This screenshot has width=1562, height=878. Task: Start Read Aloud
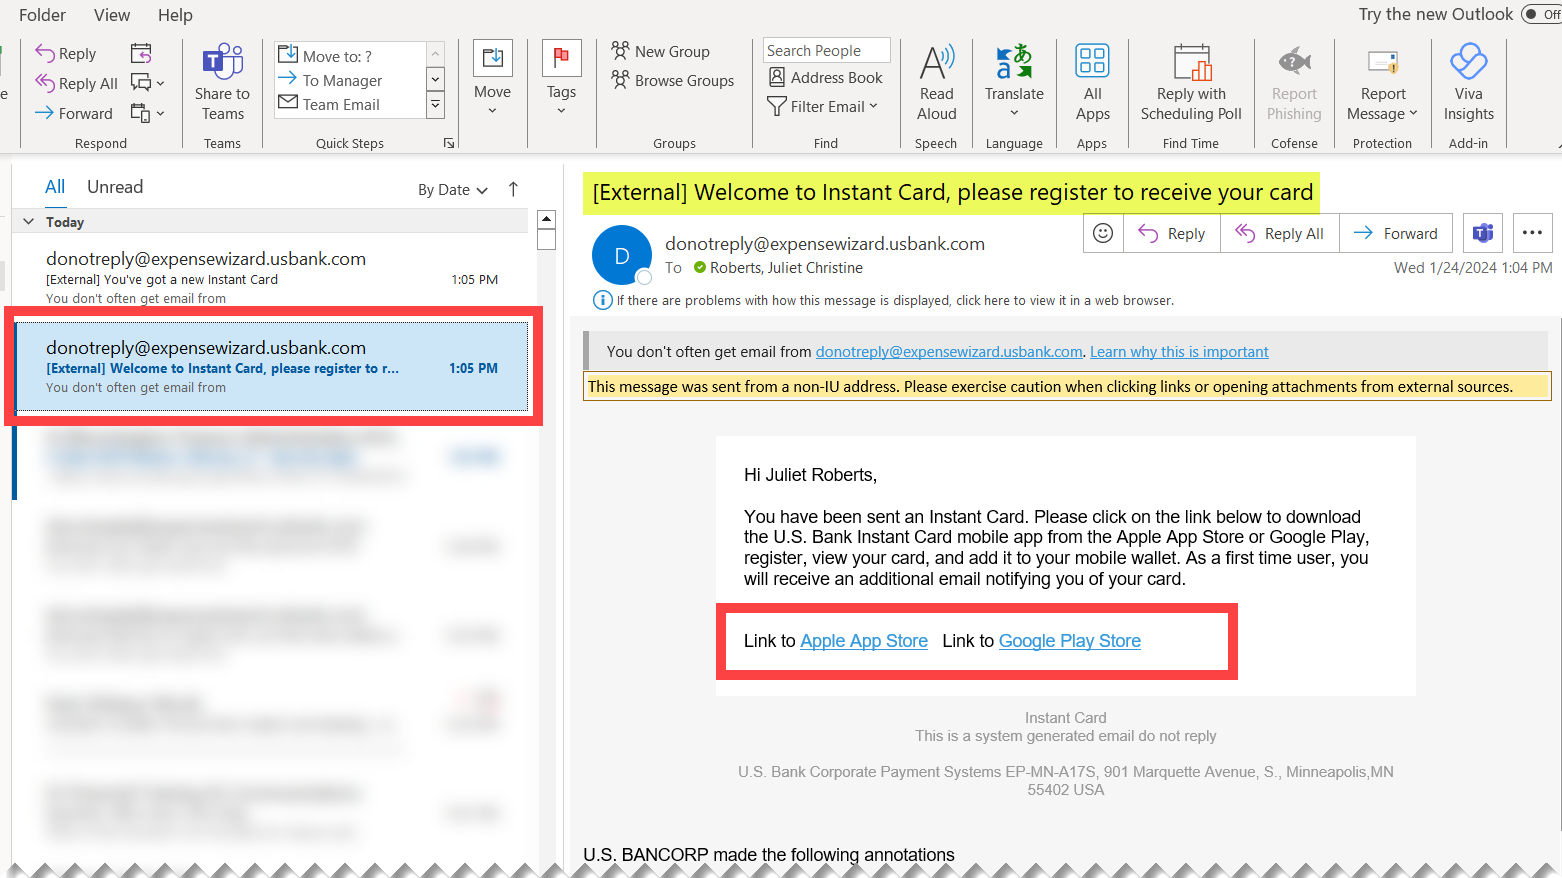(937, 82)
